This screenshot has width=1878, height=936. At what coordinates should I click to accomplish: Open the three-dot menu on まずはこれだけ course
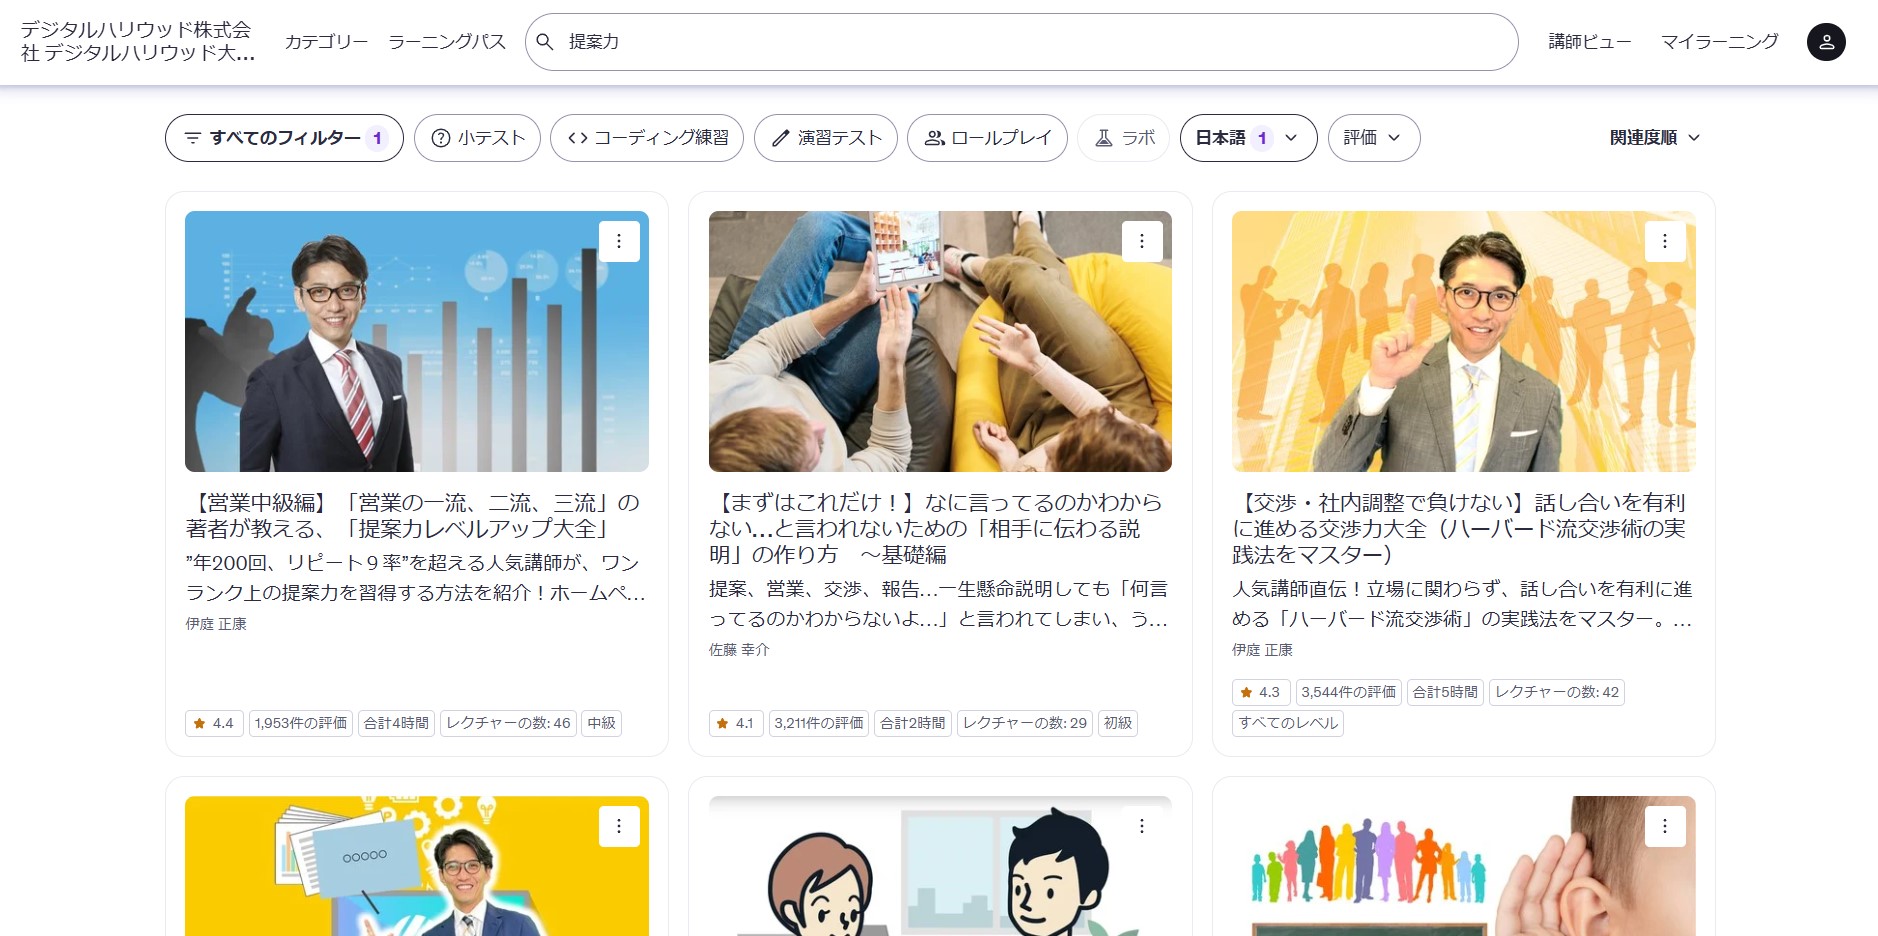(1141, 241)
